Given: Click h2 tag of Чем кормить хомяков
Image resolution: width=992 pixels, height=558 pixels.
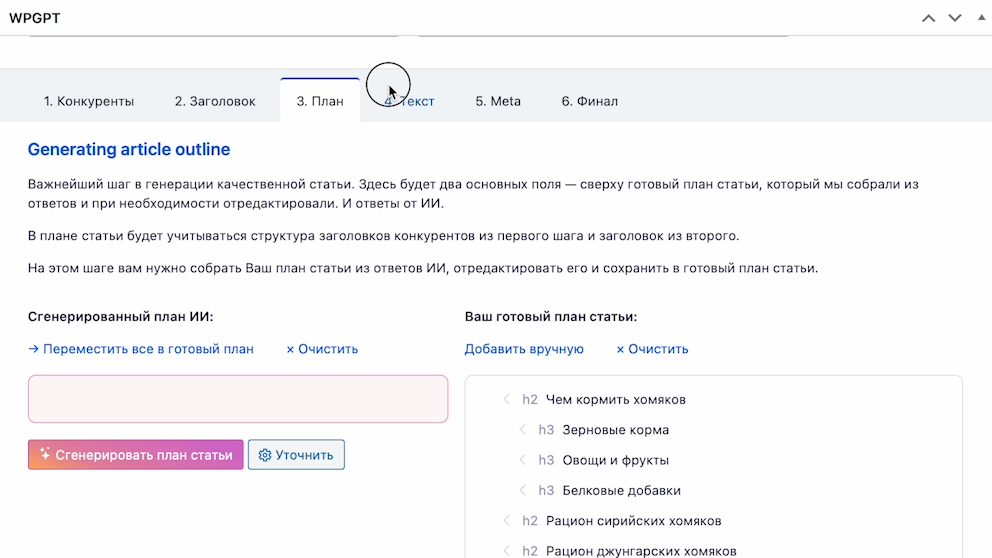Looking at the screenshot, I should pos(530,400).
